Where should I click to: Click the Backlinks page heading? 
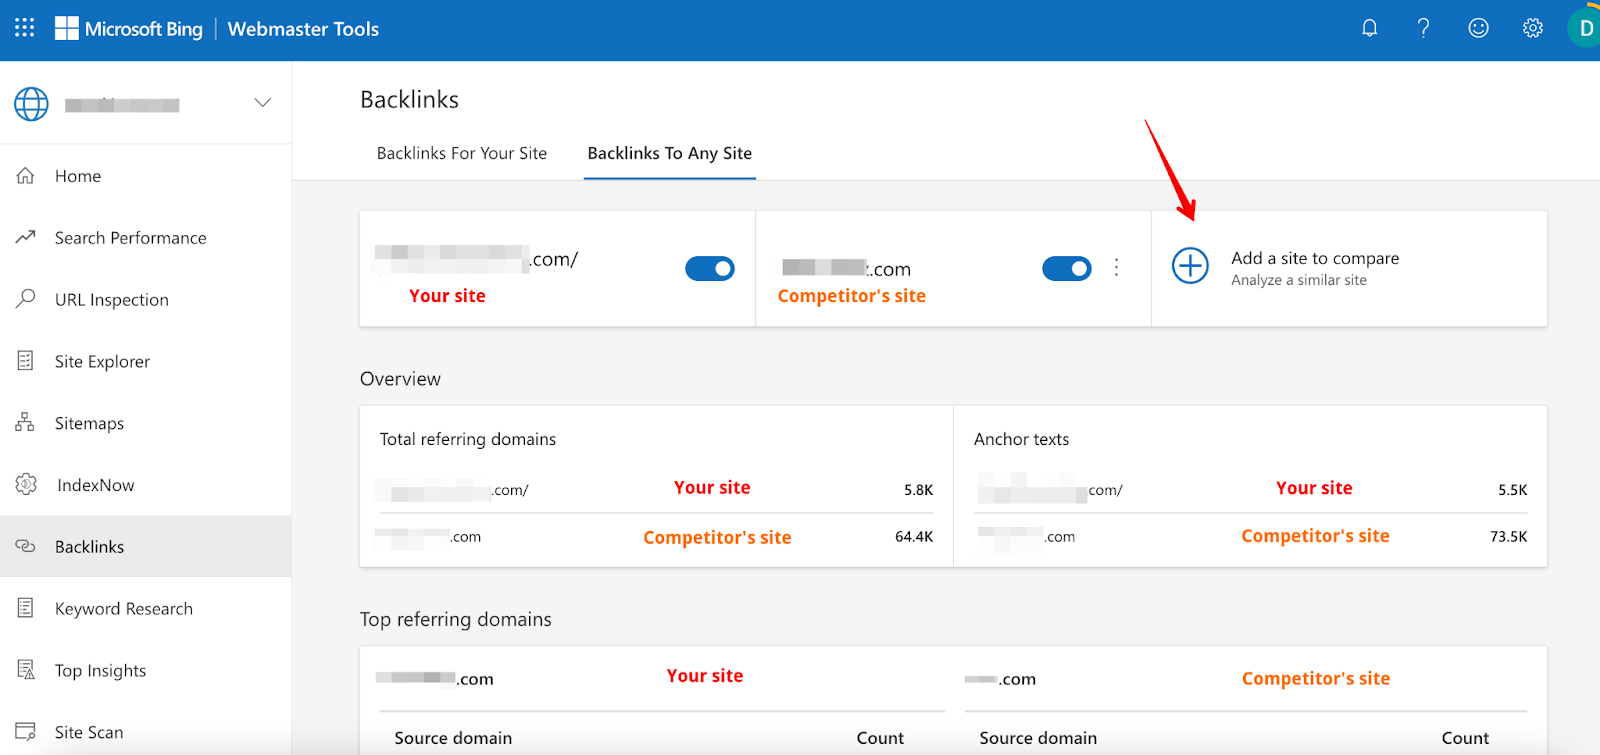(x=409, y=100)
